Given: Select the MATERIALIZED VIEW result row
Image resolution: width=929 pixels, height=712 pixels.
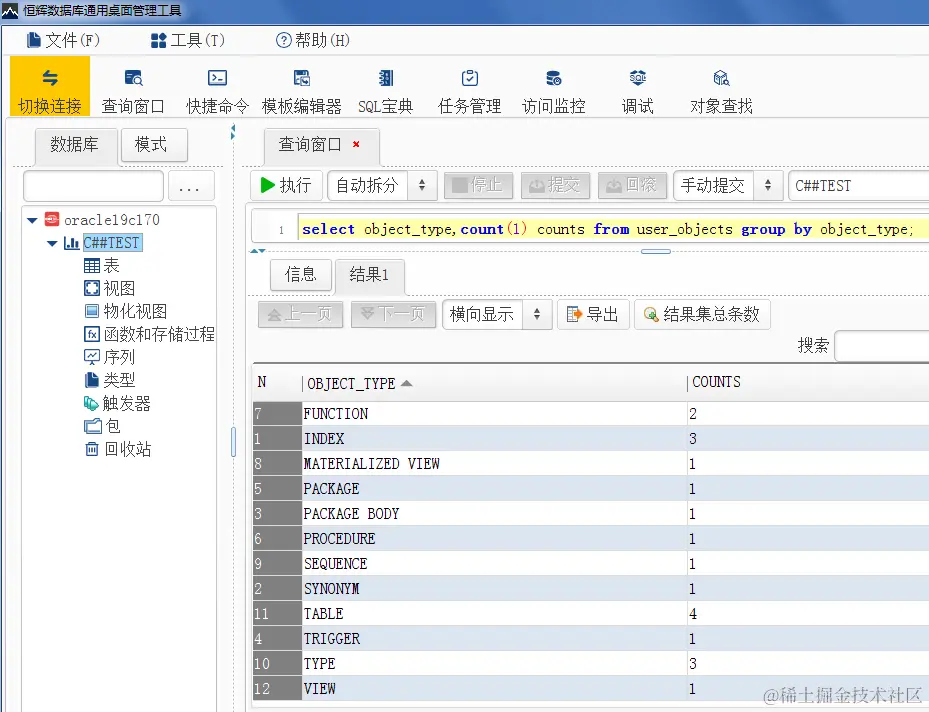Looking at the screenshot, I should tap(591, 463).
